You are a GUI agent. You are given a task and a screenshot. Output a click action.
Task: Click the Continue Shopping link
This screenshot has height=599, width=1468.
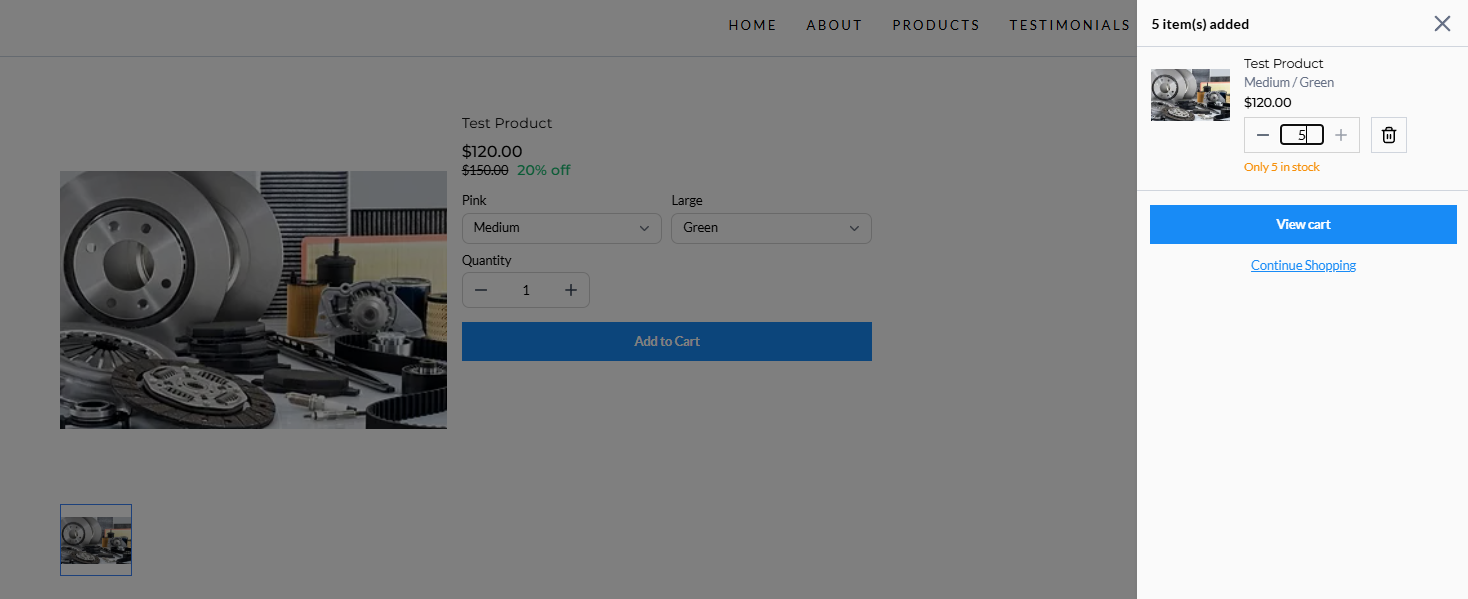(1303, 265)
